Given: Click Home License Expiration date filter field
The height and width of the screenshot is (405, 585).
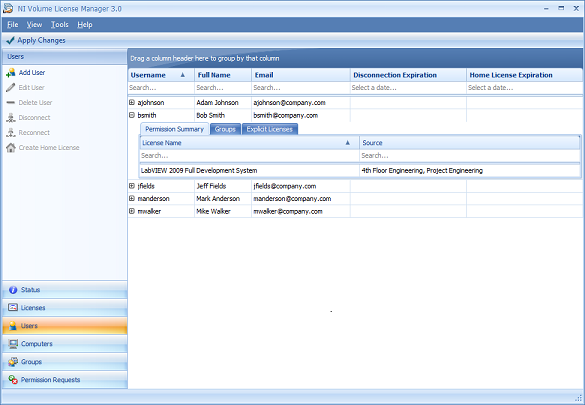Looking at the screenshot, I should 524,88.
